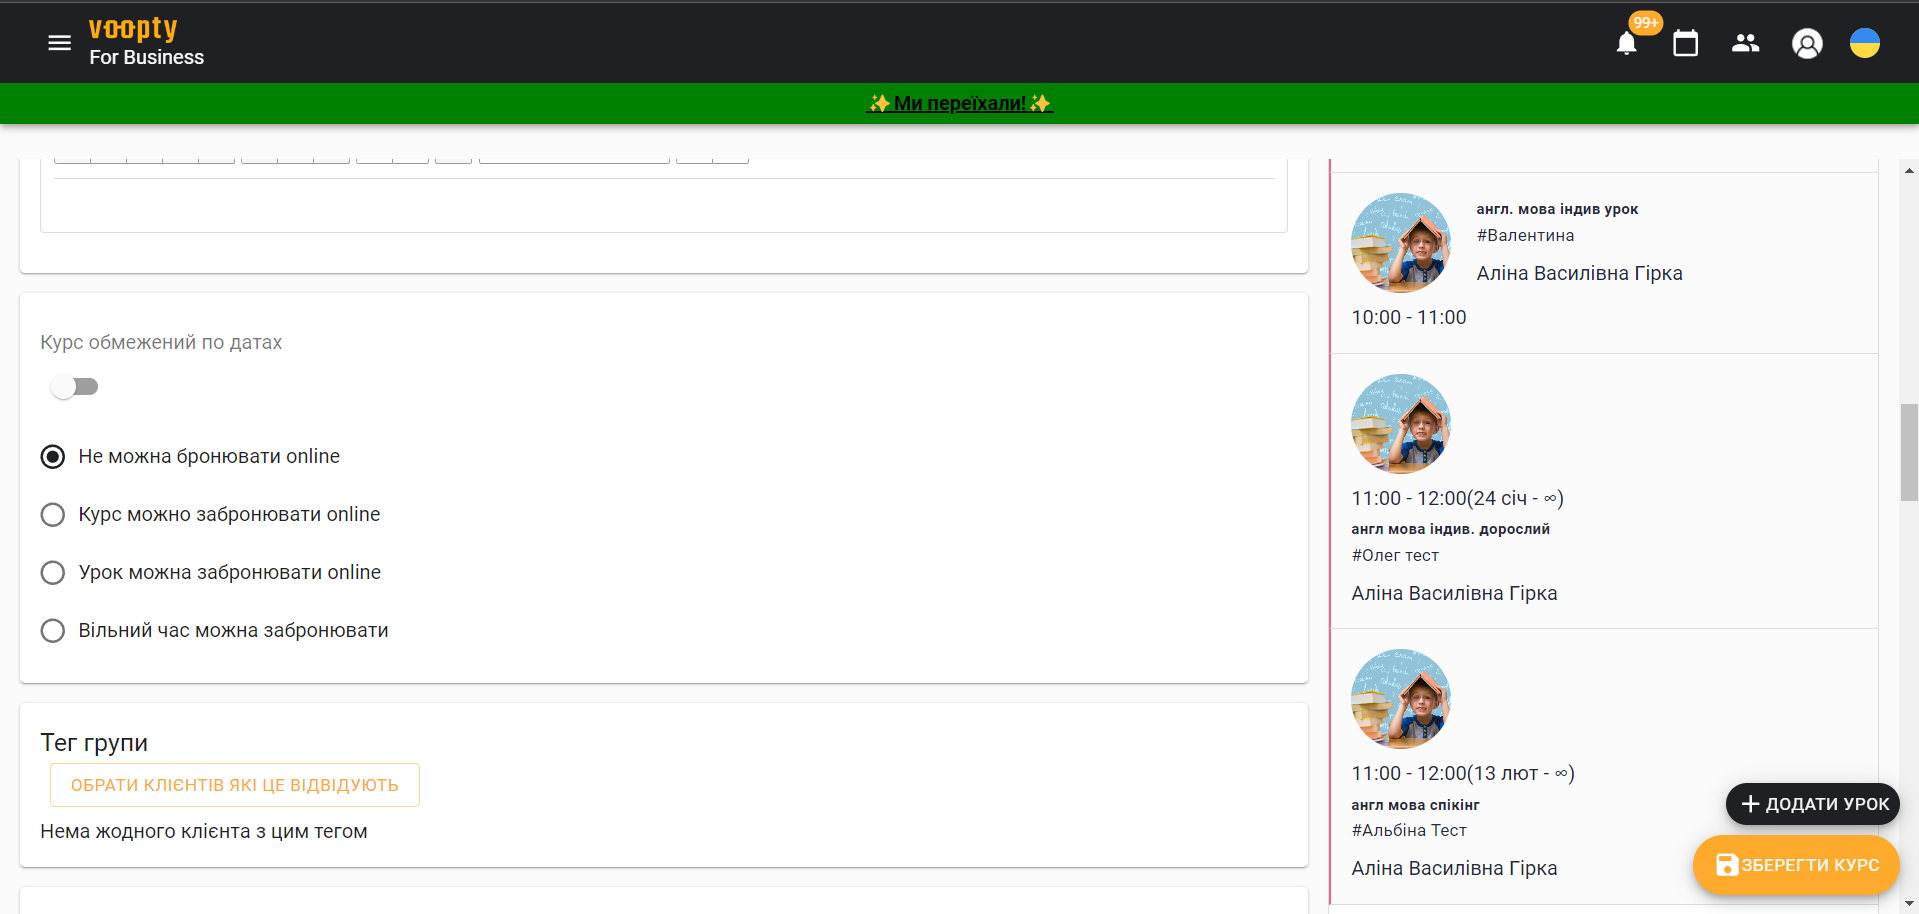Click the #Олег тест tag link

pyautogui.click(x=1395, y=555)
